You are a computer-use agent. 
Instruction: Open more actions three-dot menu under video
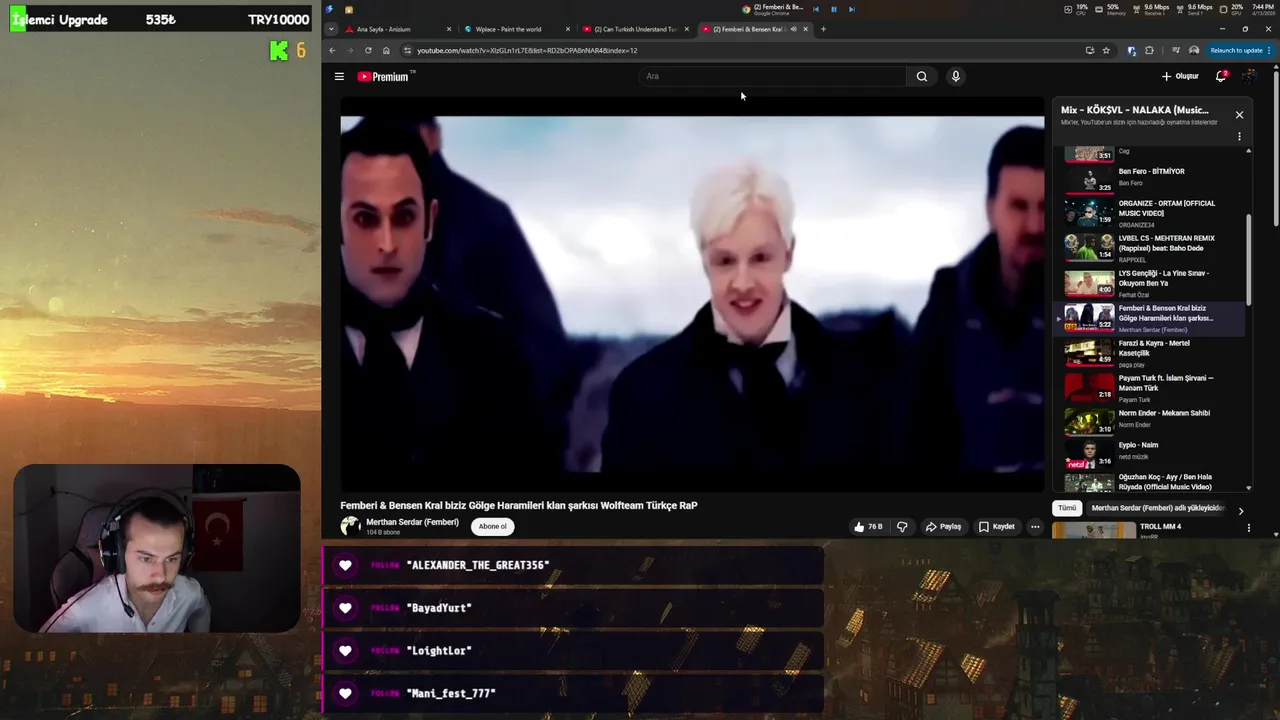pyautogui.click(x=1035, y=526)
